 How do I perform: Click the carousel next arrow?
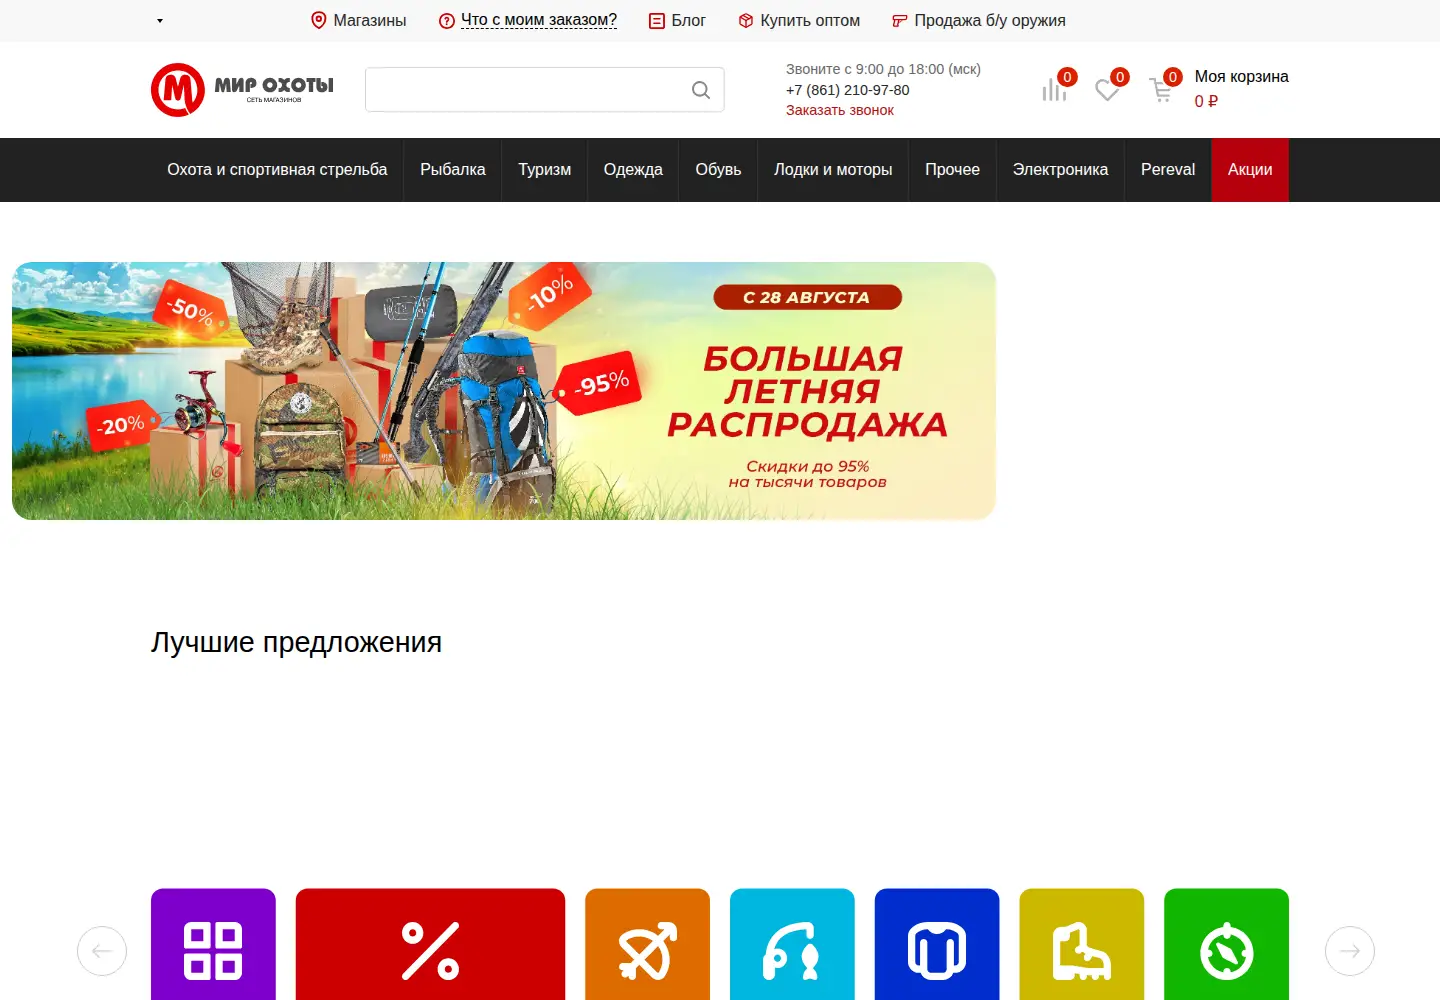1350,951
